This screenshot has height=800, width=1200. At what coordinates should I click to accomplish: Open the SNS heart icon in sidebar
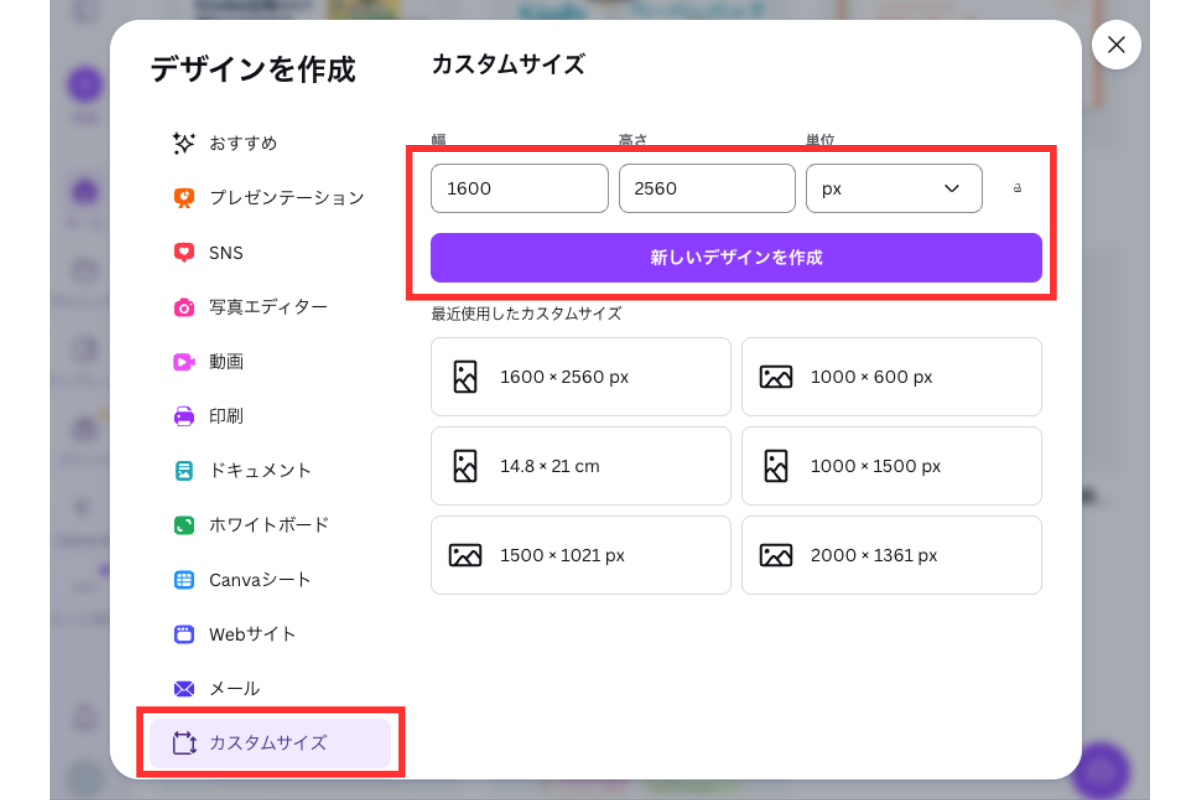[184, 252]
